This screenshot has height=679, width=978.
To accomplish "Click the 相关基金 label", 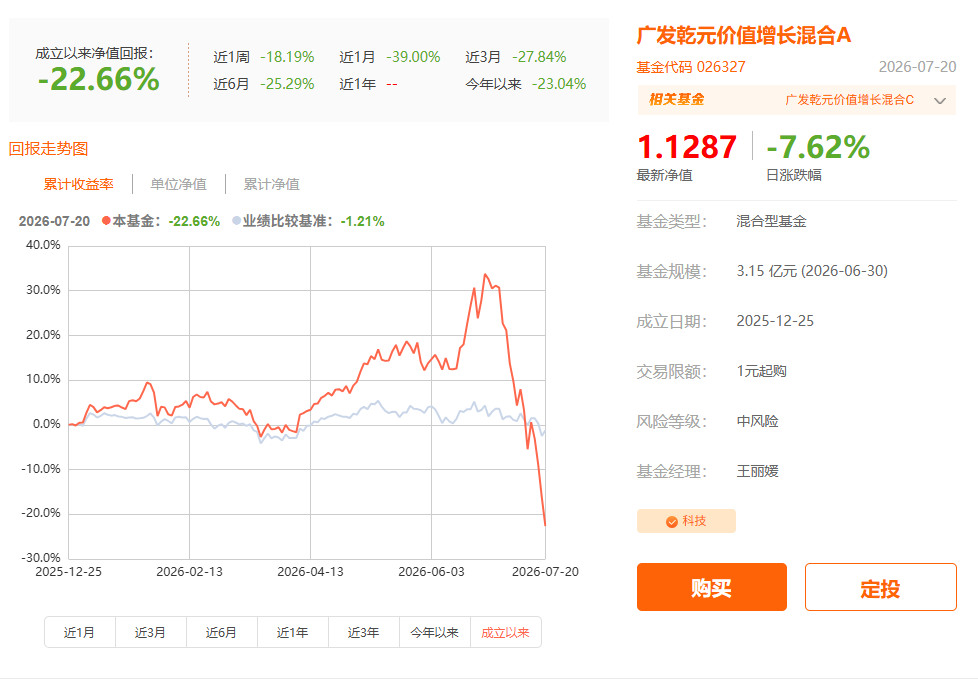I will (x=677, y=100).
